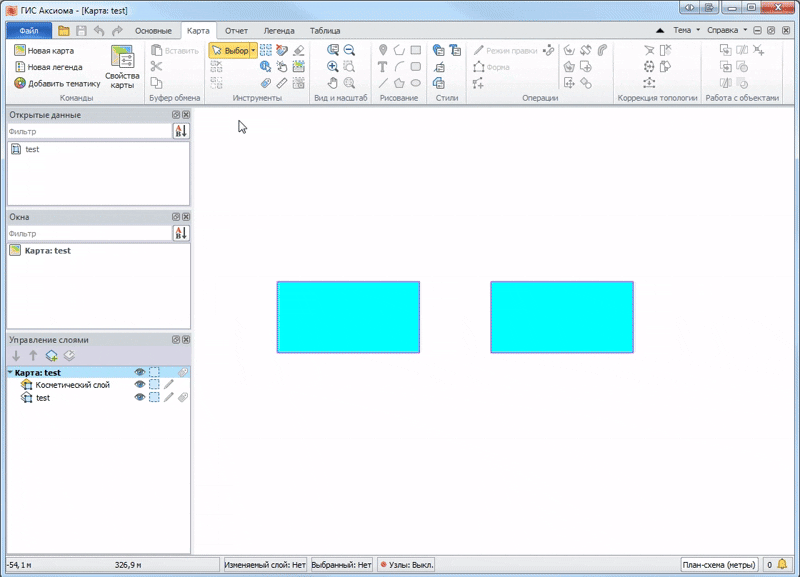Screen dimensions: 800x577
Task: Activate the Pan (hand) tool
Action: [332, 83]
